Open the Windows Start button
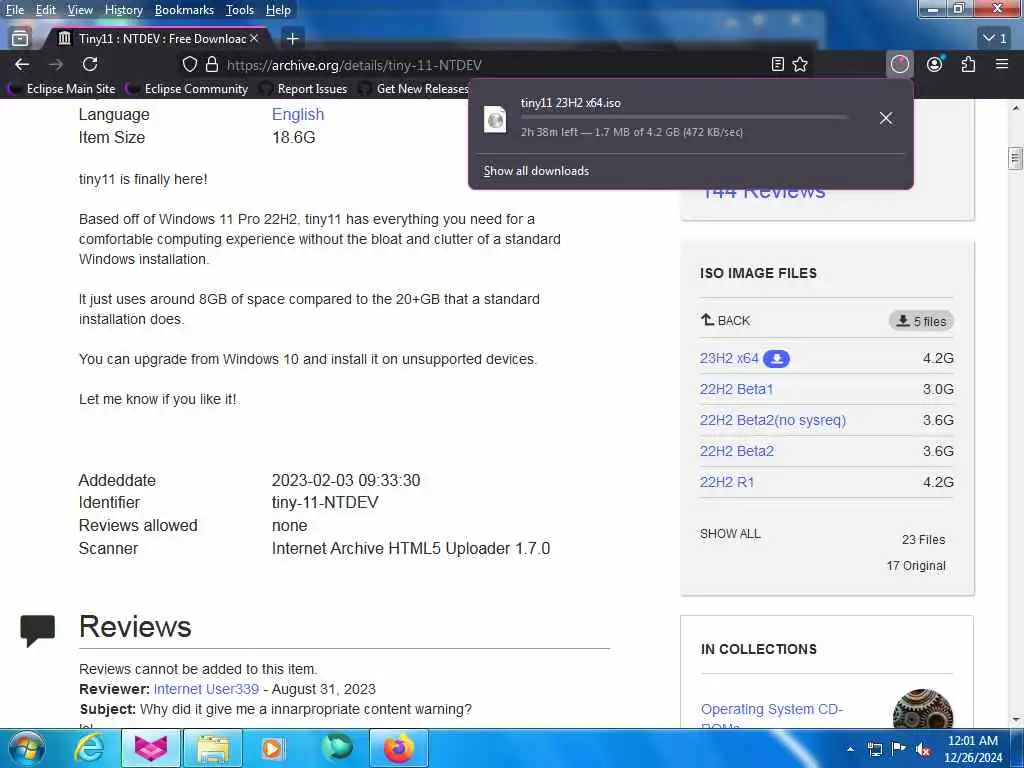This screenshot has width=1024, height=768. 26,748
